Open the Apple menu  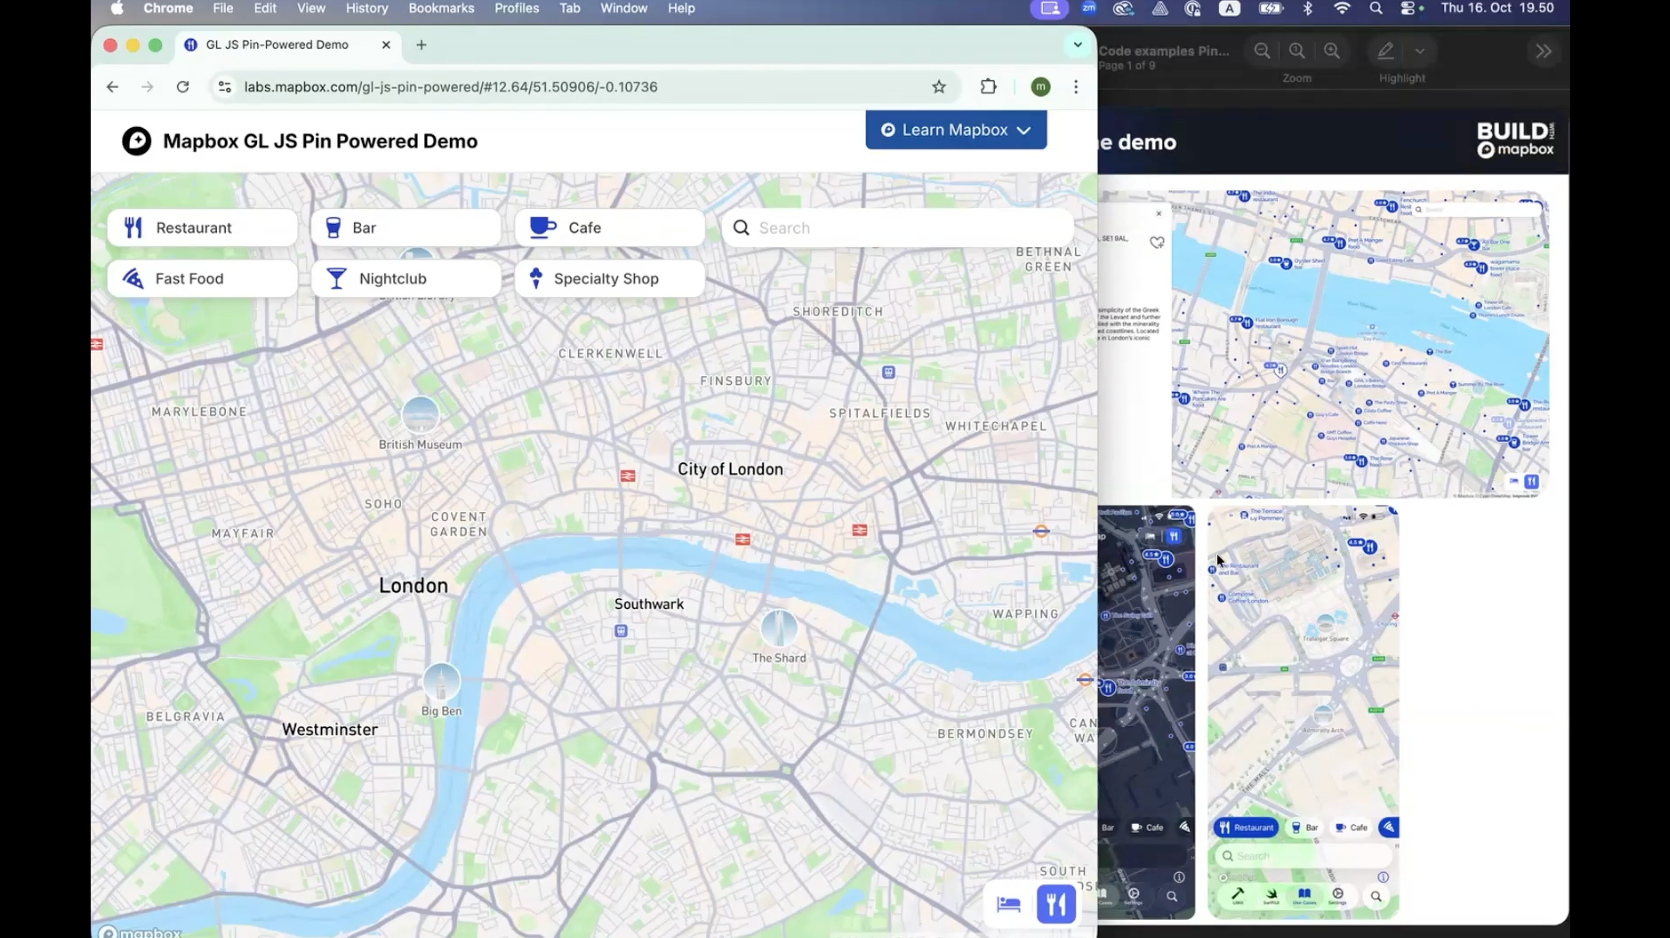(x=117, y=8)
